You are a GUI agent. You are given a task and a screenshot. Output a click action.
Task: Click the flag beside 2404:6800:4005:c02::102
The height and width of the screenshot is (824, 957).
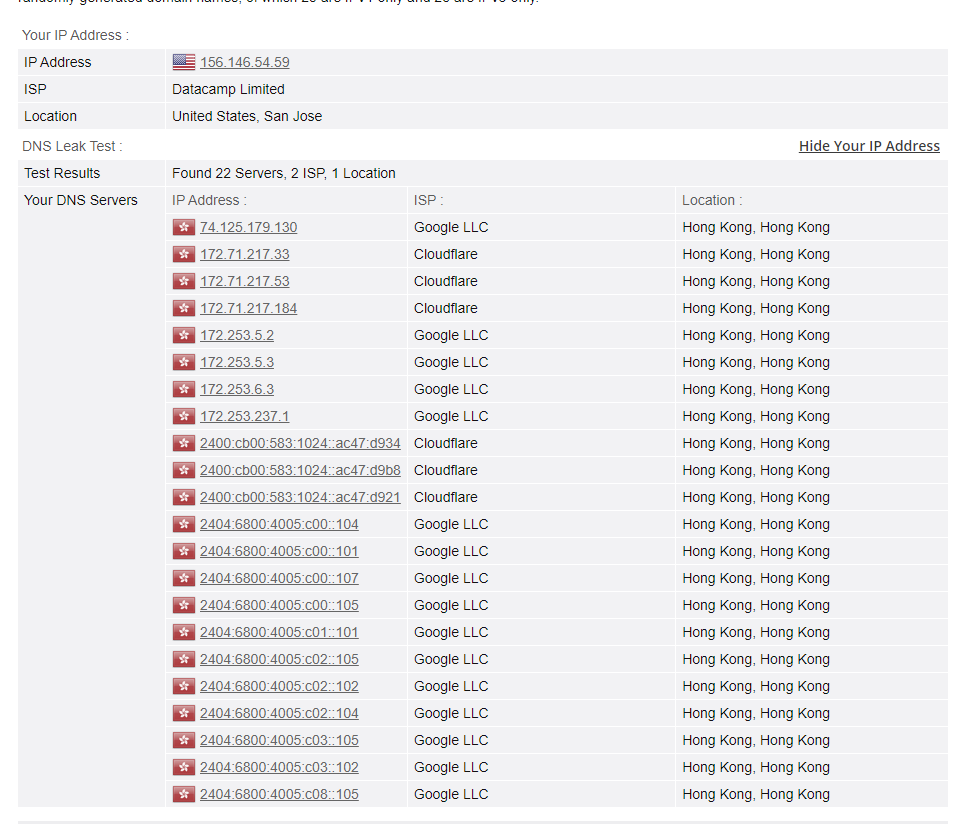pyautogui.click(x=184, y=686)
